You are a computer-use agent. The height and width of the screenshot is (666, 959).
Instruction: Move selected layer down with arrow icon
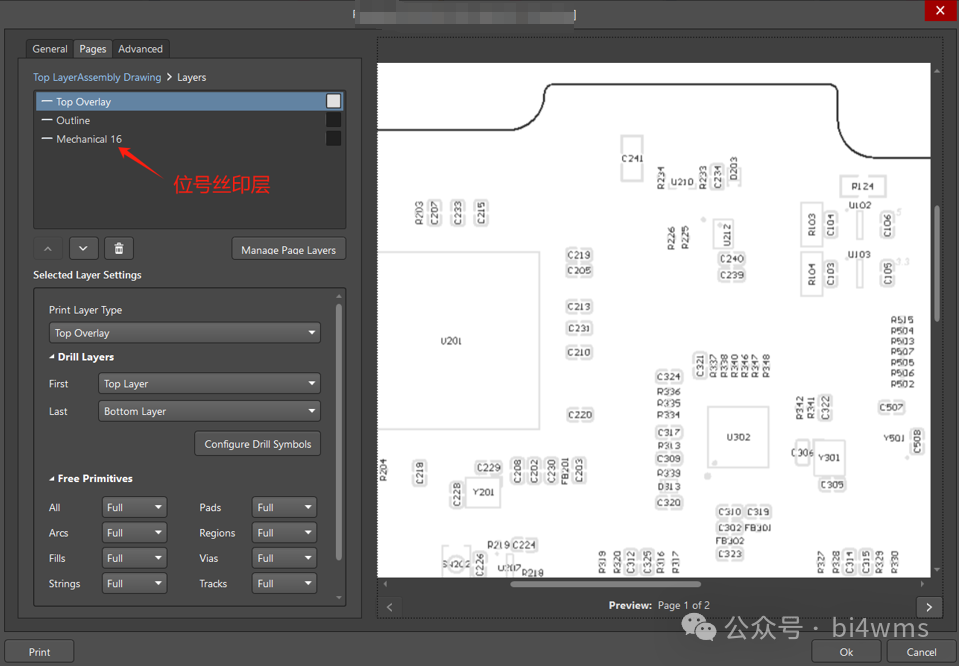click(83, 249)
